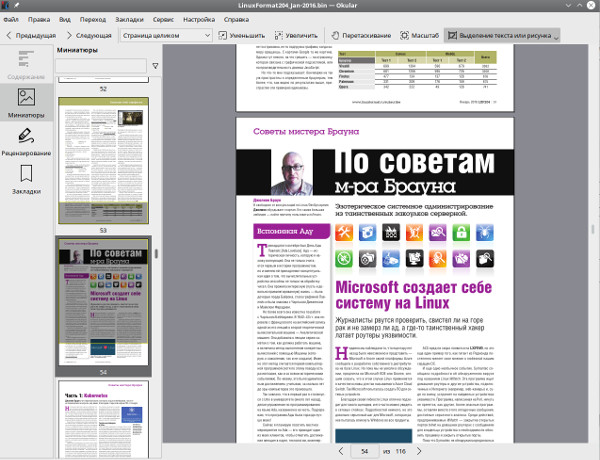
Task: Open the Сервис menu
Action: [163, 20]
